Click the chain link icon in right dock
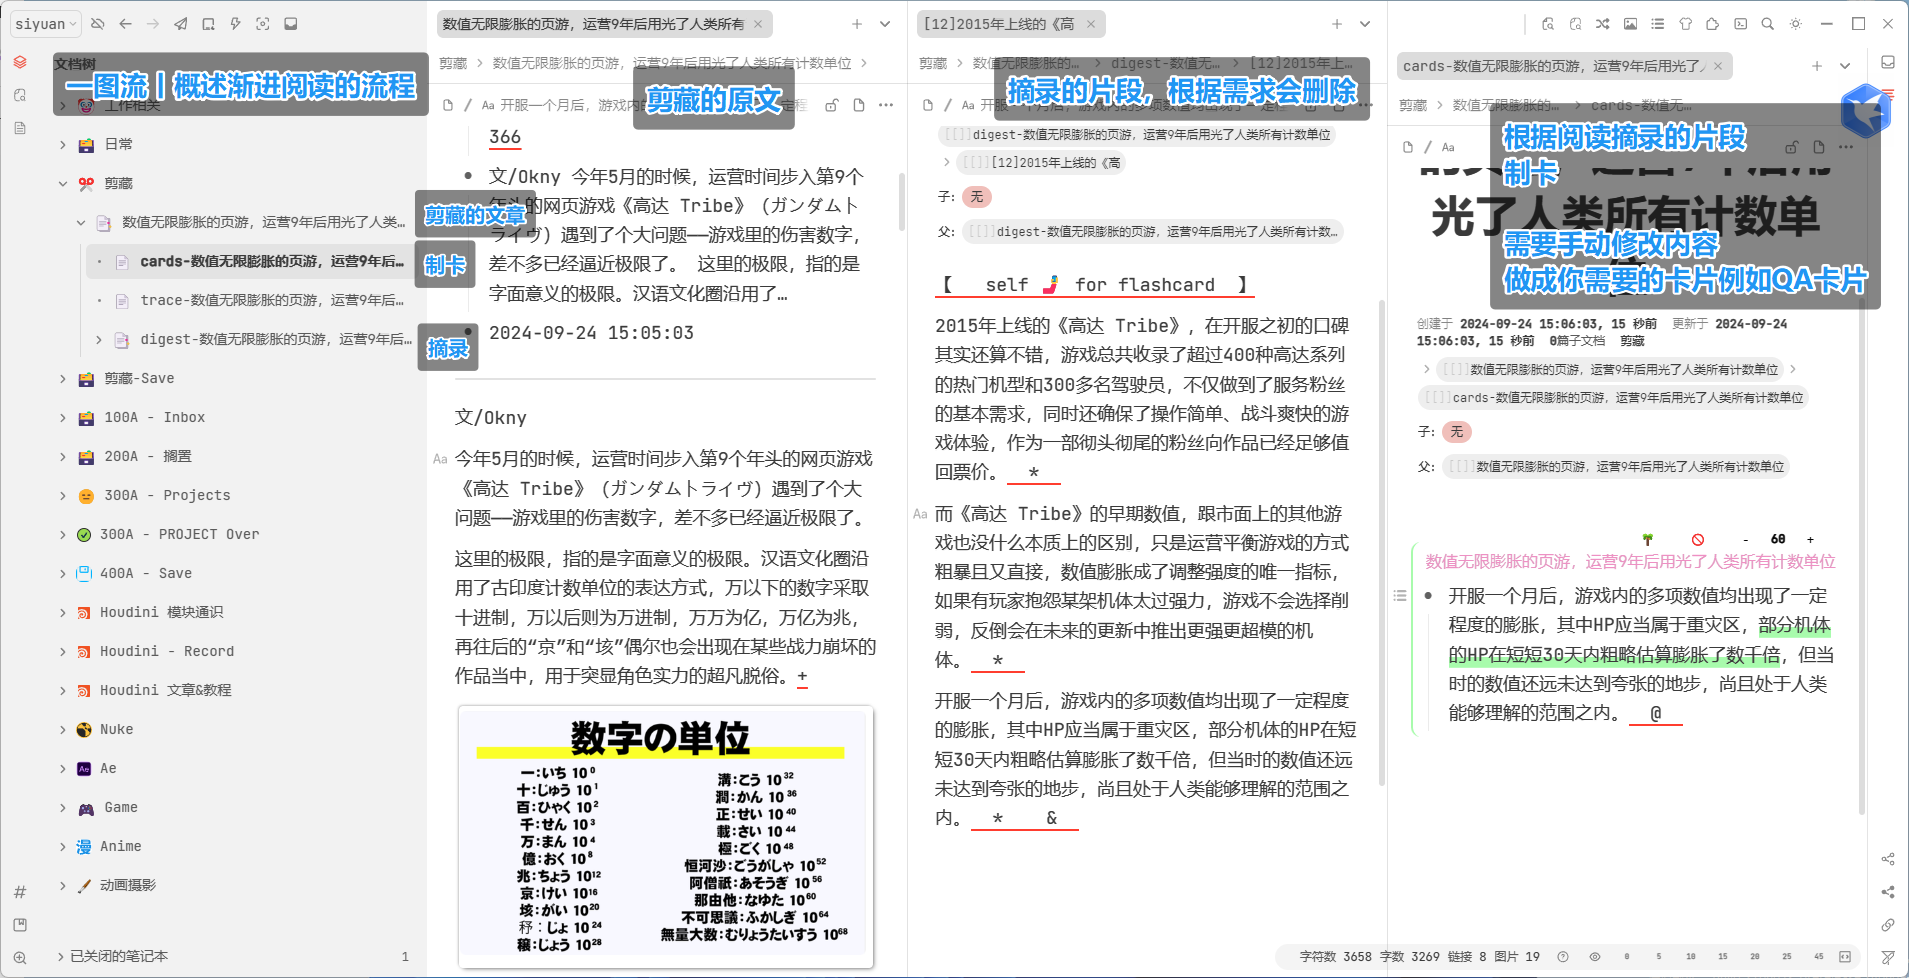The width and height of the screenshot is (1909, 978). (x=1888, y=925)
